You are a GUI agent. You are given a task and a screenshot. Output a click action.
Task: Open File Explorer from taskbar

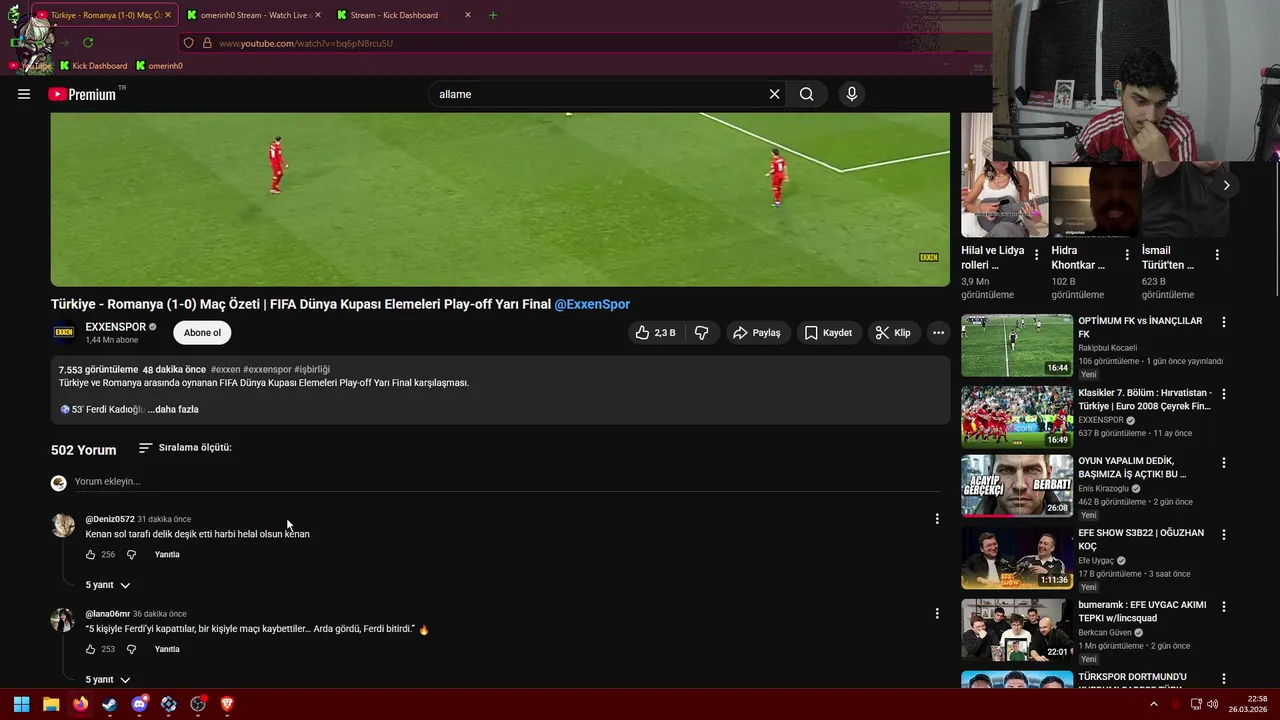51,704
